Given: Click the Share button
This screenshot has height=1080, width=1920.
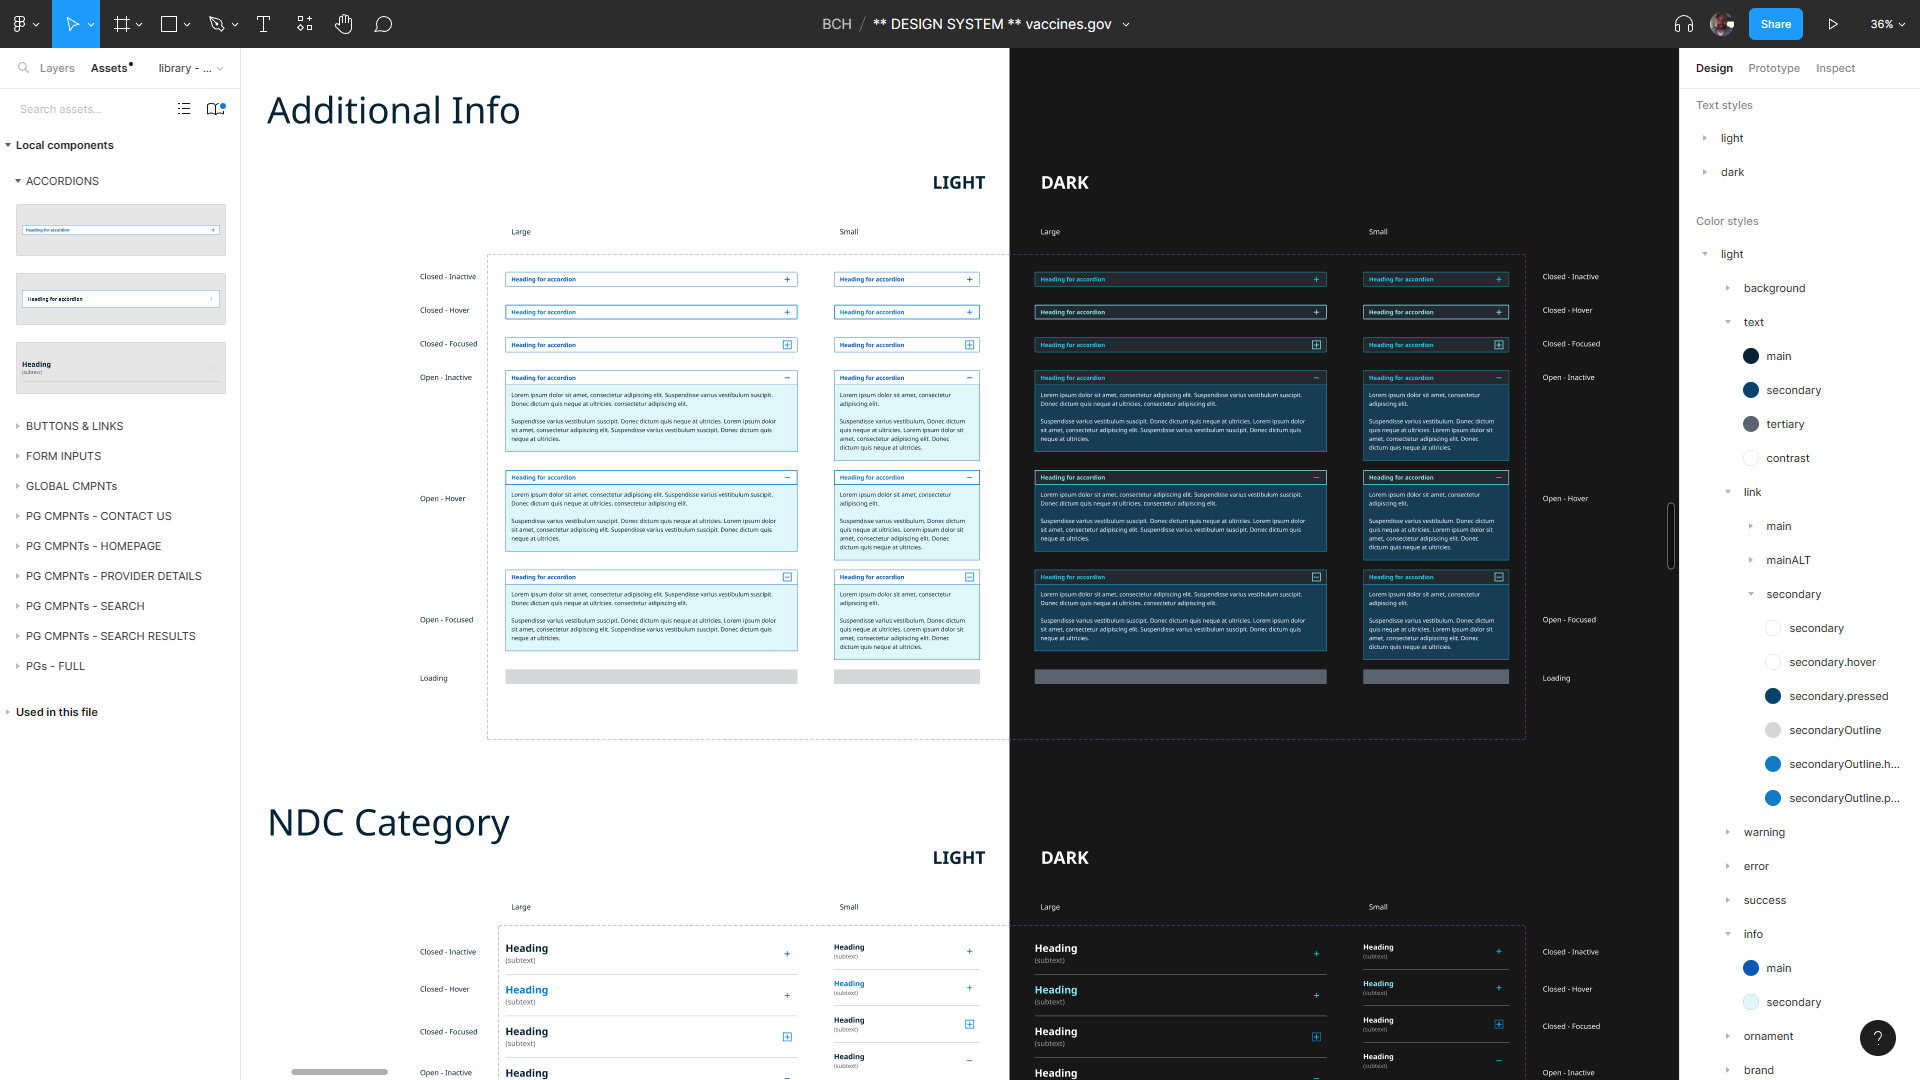Looking at the screenshot, I should (x=1775, y=24).
